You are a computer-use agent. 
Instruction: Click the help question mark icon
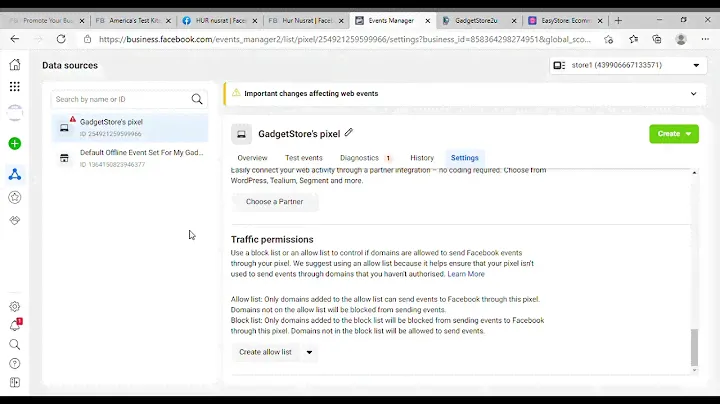point(15,364)
